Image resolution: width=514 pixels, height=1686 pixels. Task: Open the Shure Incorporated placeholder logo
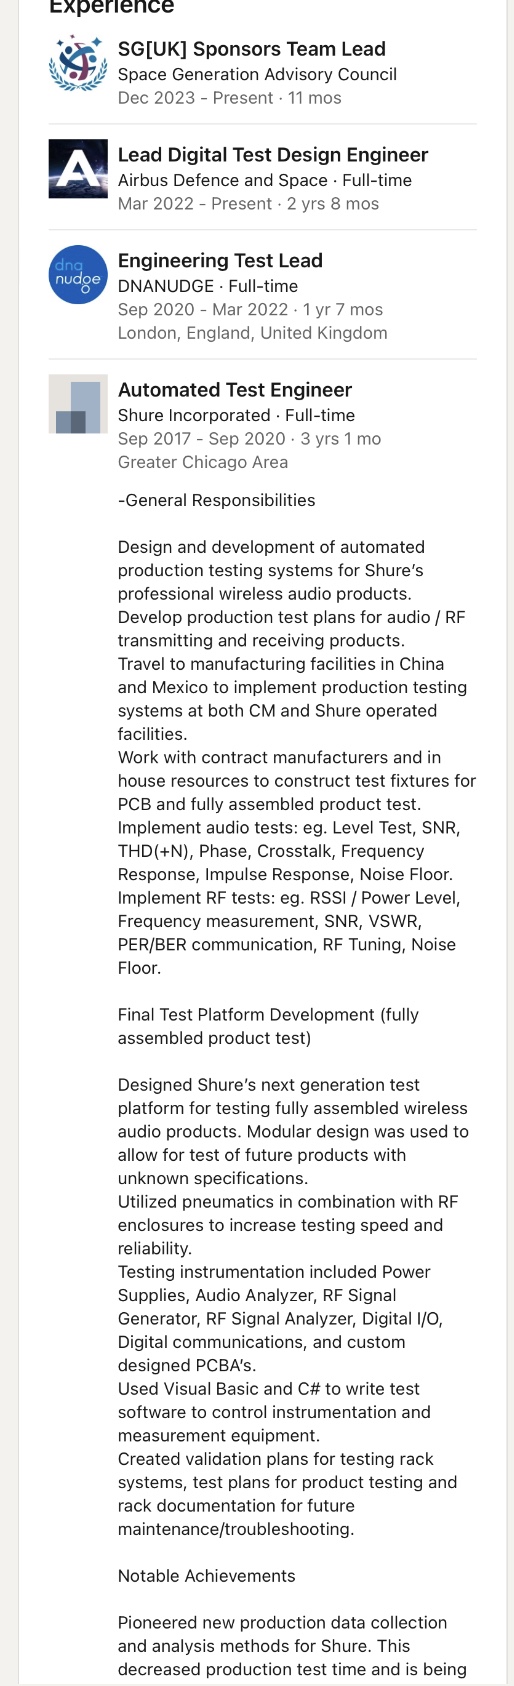(78, 404)
